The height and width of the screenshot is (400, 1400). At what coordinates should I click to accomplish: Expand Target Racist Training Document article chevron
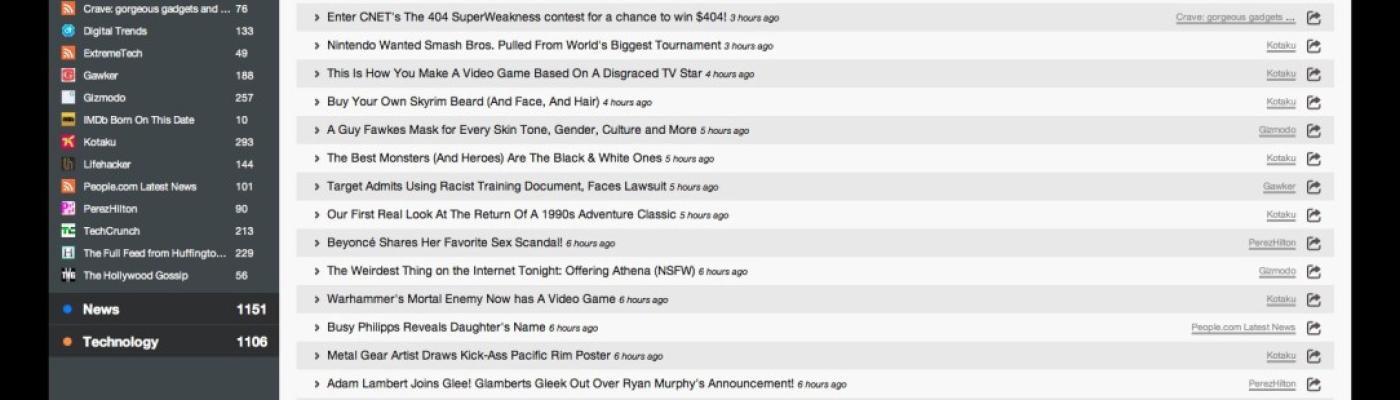coord(317,187)
